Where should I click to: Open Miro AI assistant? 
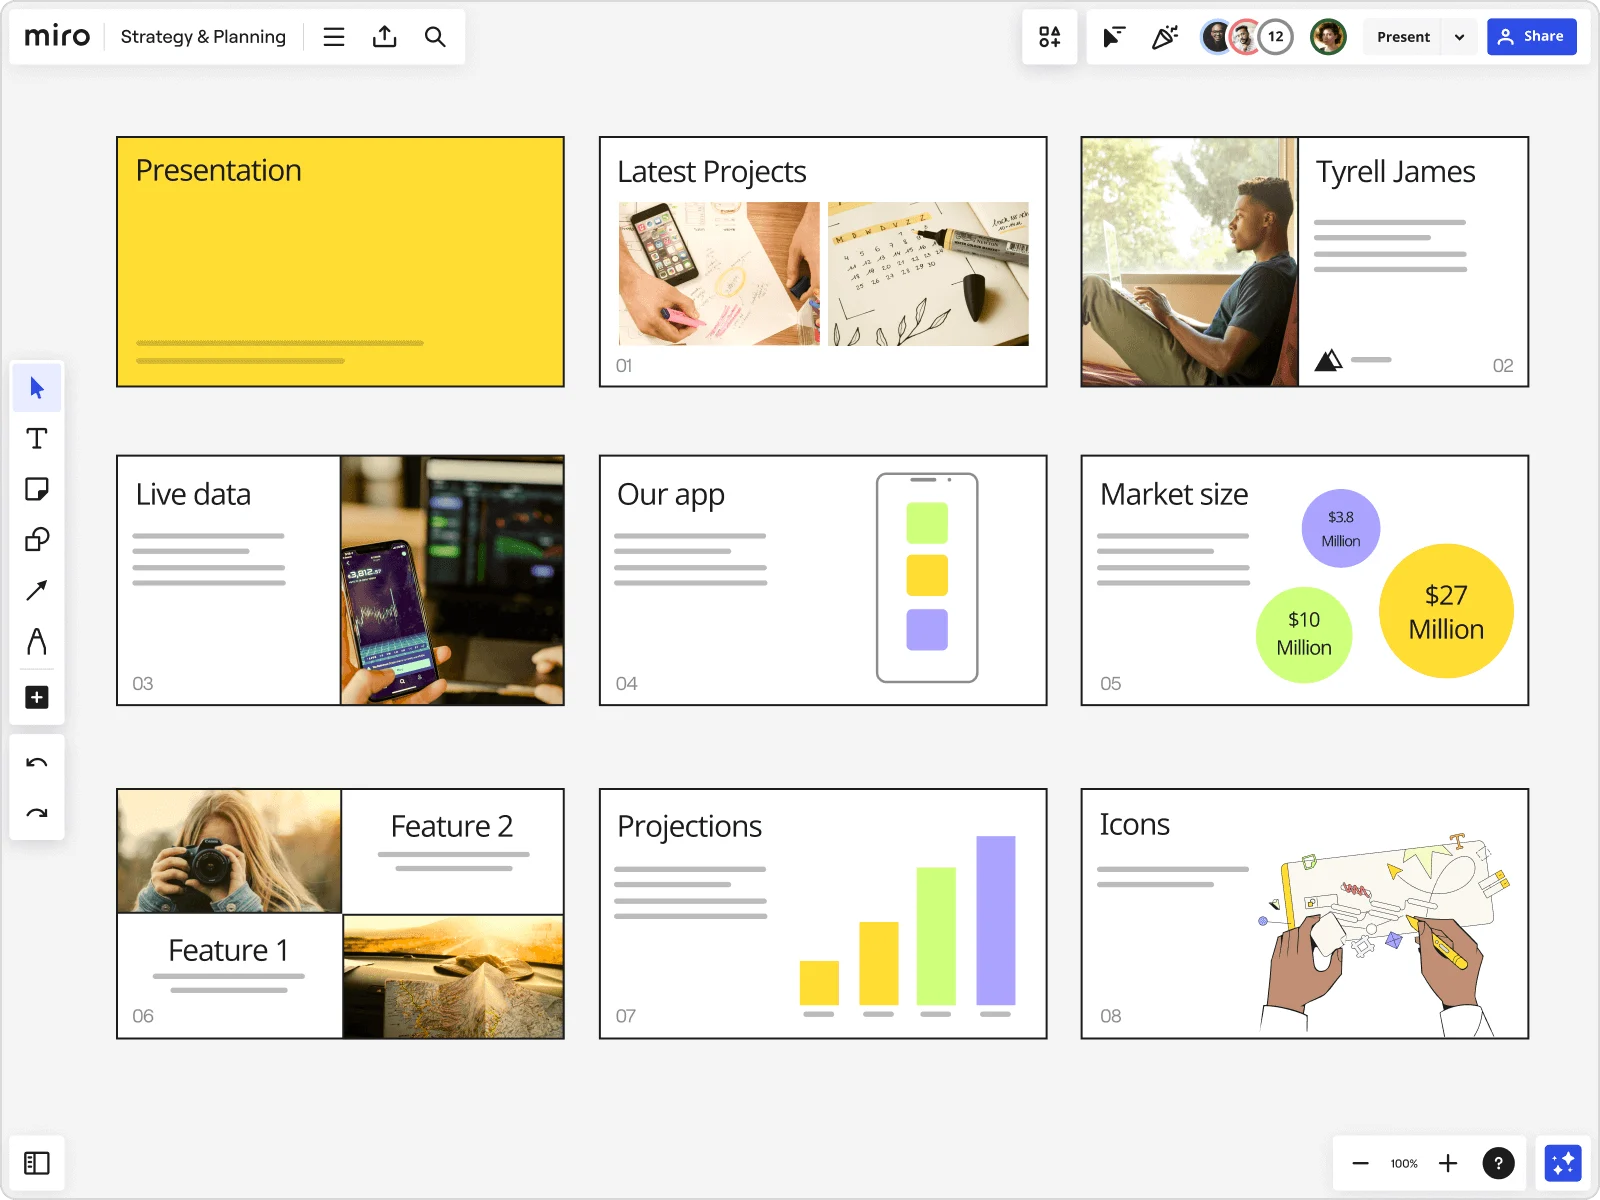(1563, 1162)
